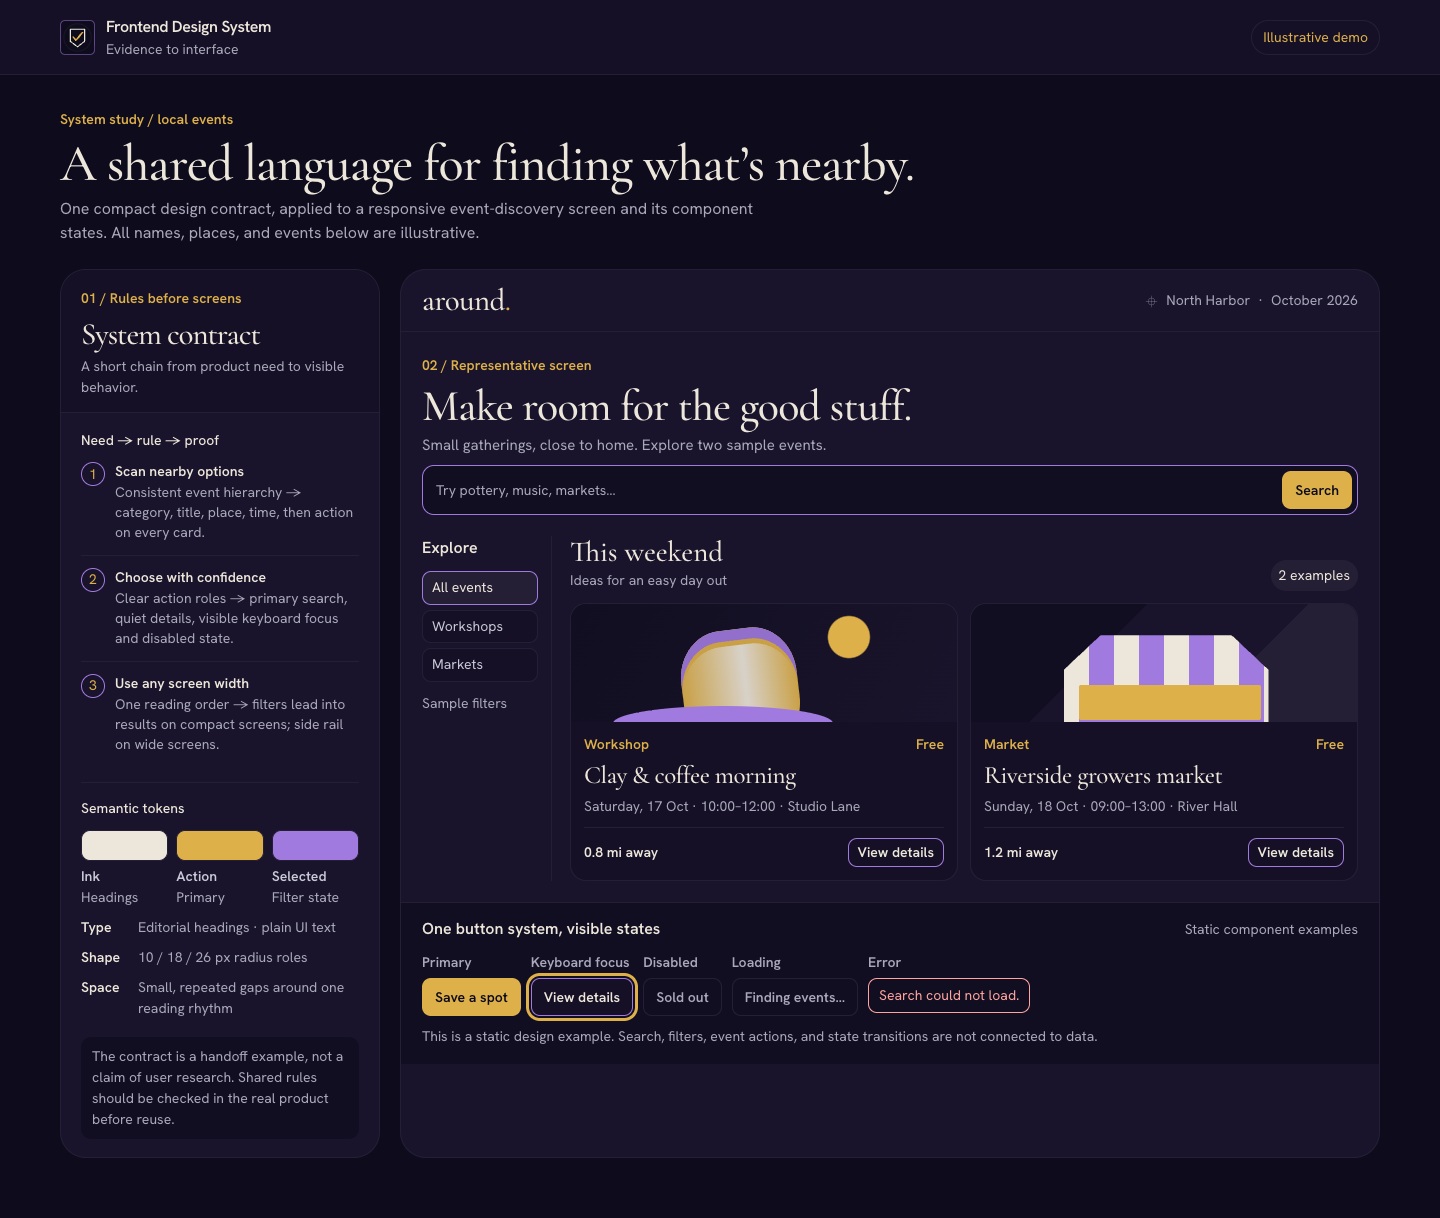
Task: Click the Action gold color swatch
Action: pos(220,845)
